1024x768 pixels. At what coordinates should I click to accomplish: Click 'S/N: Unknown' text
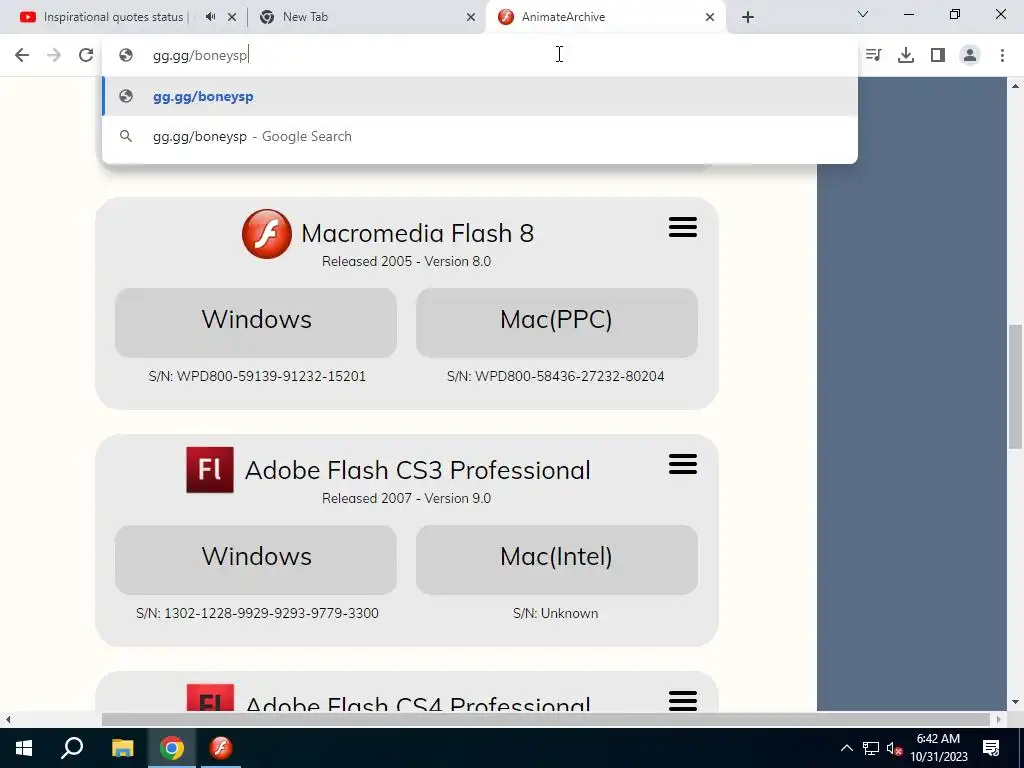coord(555,613)
